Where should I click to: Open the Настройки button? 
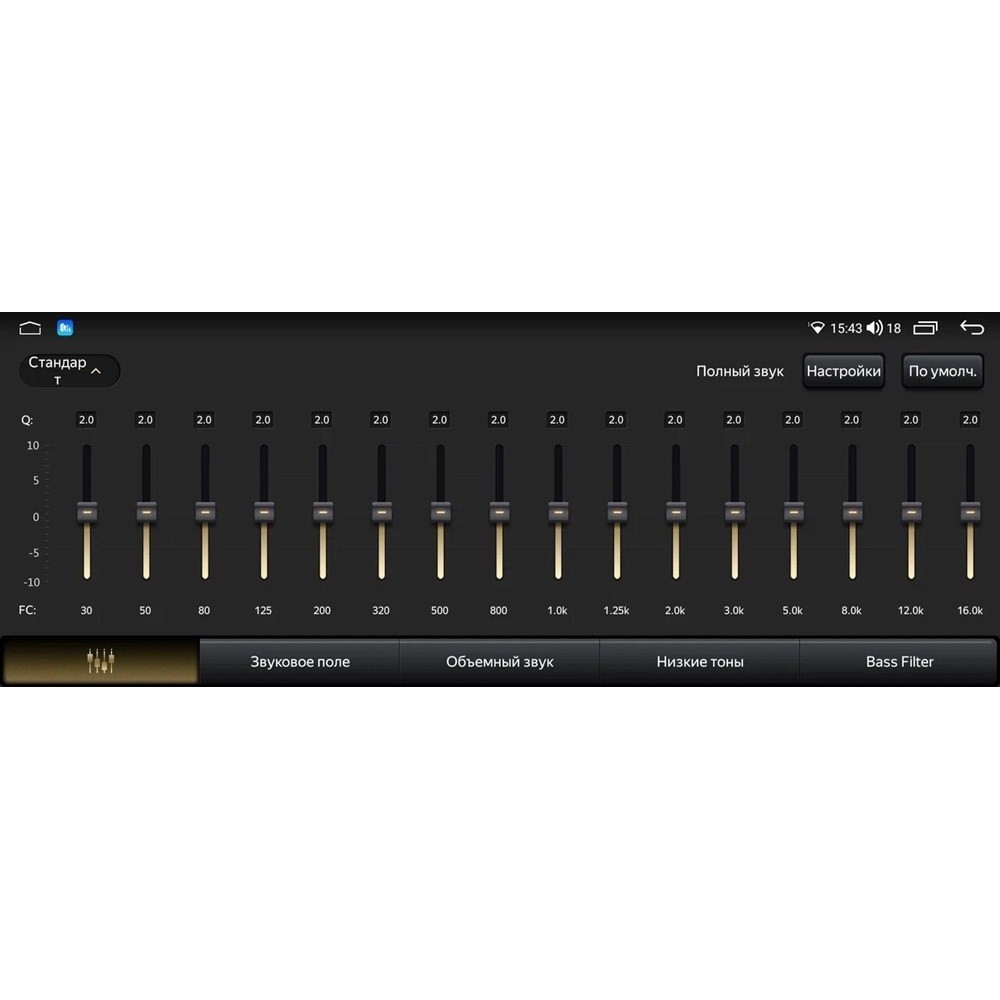pos(843,371)
